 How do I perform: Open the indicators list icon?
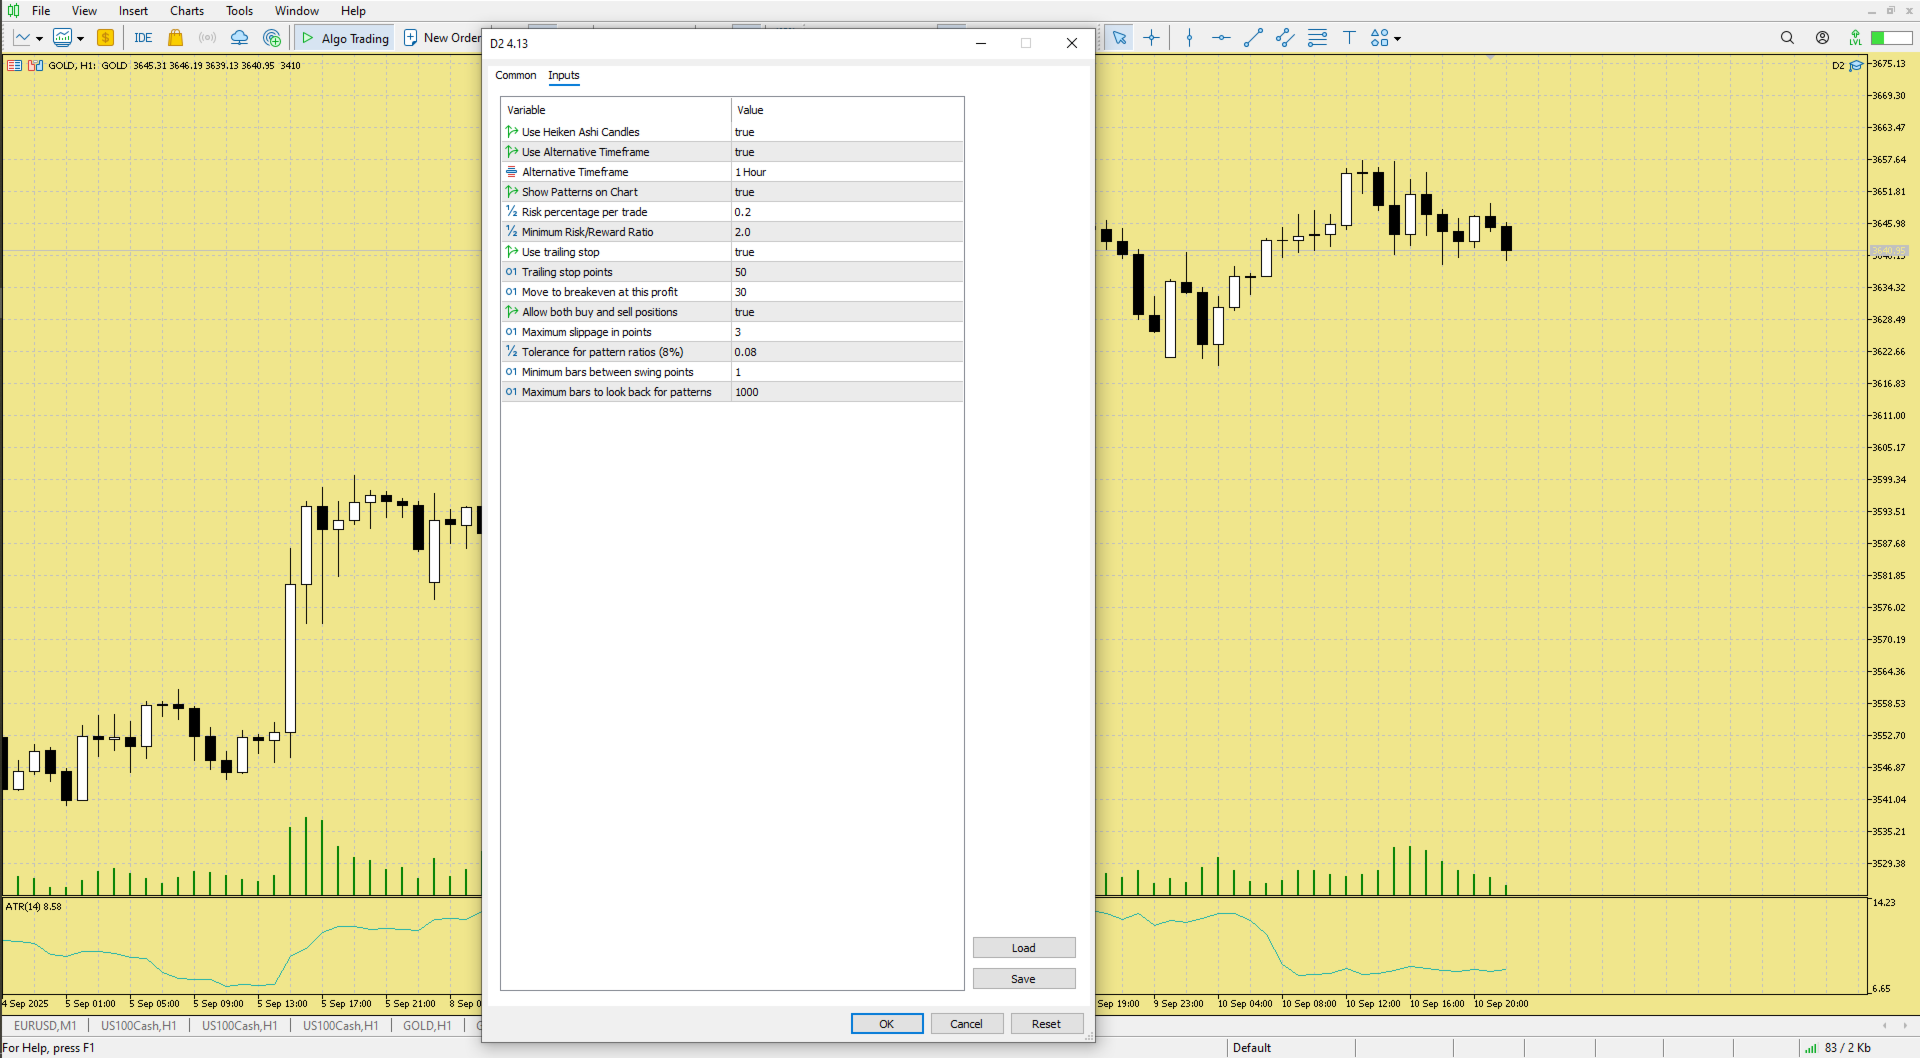coord(62,38)
